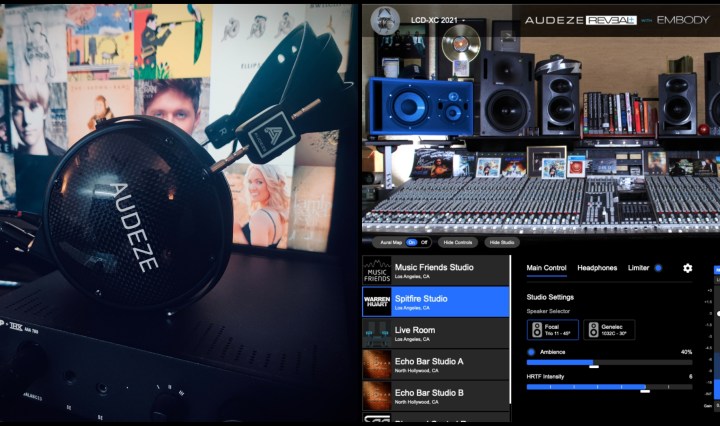Click the Hide Studio button

pos(503,242)
